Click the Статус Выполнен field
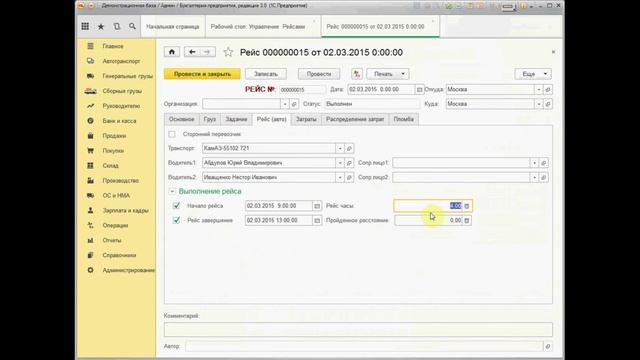The height and width of the screenshot is (360, 640). tap(372, 104)
